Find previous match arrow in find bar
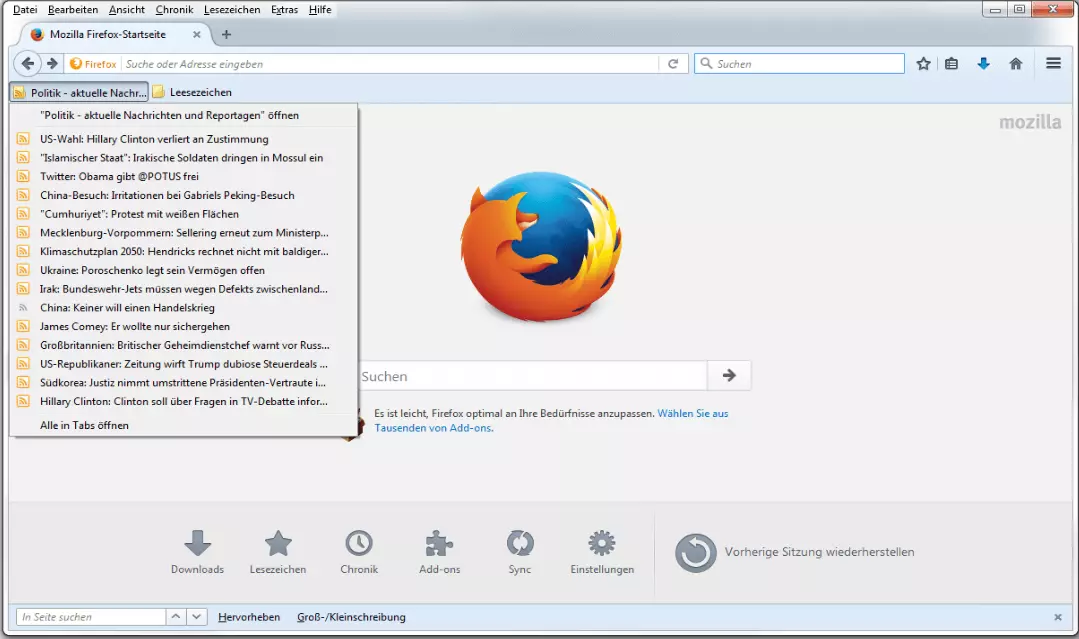This screenshot has height=639, width=1079. 176,617
